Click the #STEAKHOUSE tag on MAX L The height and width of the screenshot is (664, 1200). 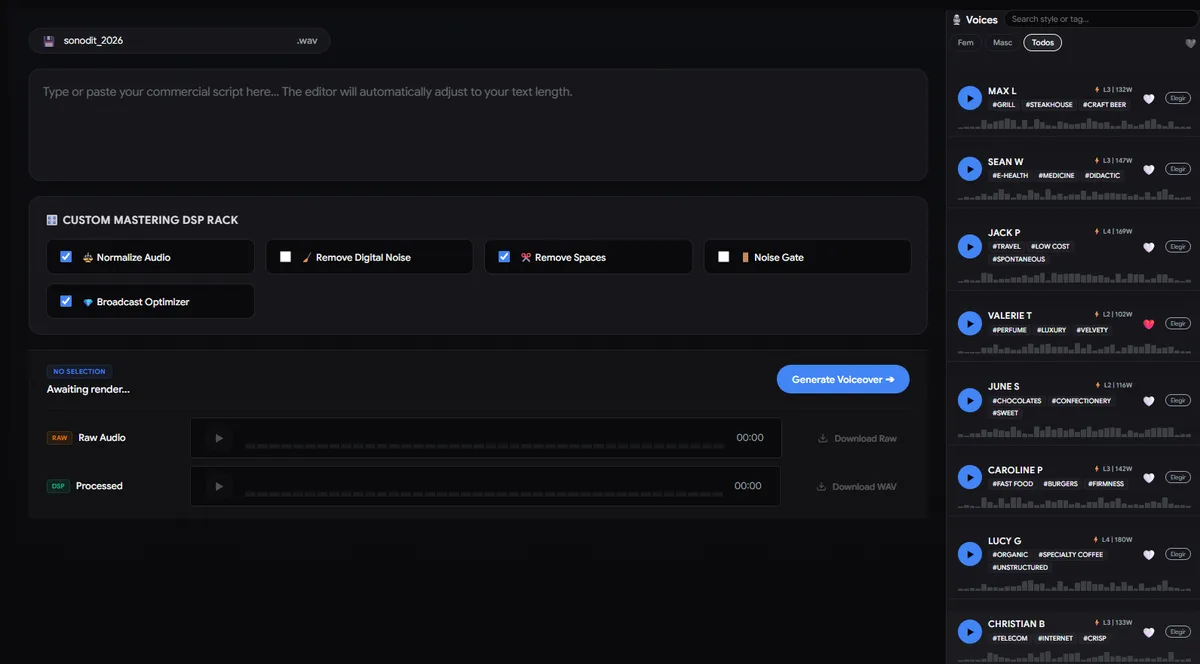pyautogui.click(x=1049, y=104)
